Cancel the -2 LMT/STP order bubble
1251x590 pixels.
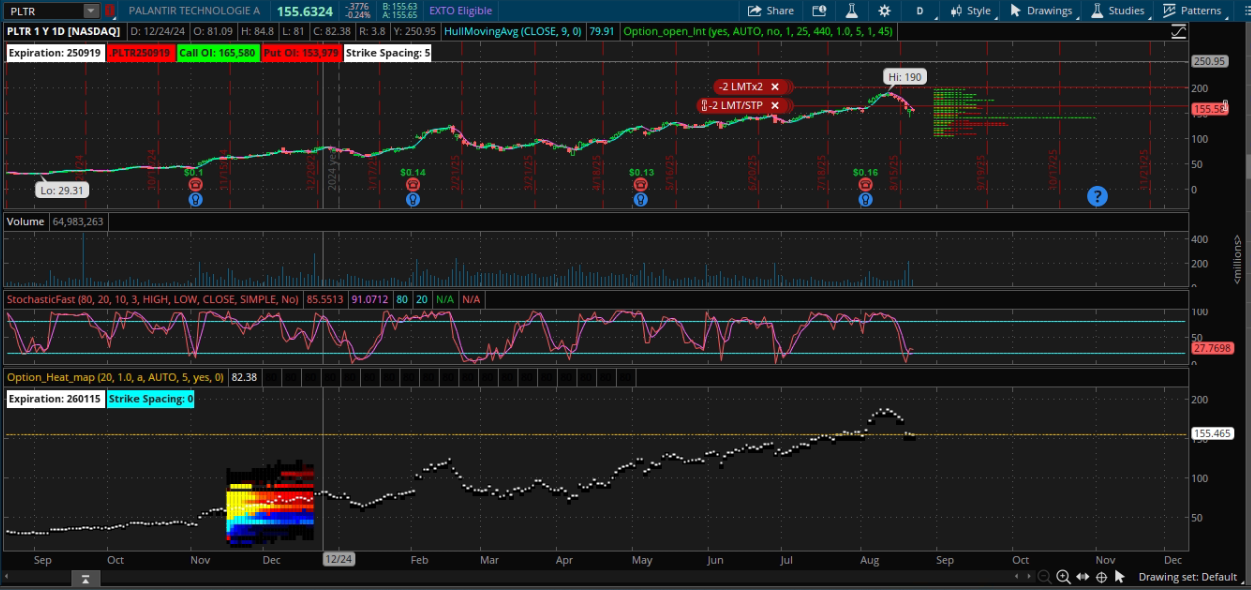(x=774, y=105)
